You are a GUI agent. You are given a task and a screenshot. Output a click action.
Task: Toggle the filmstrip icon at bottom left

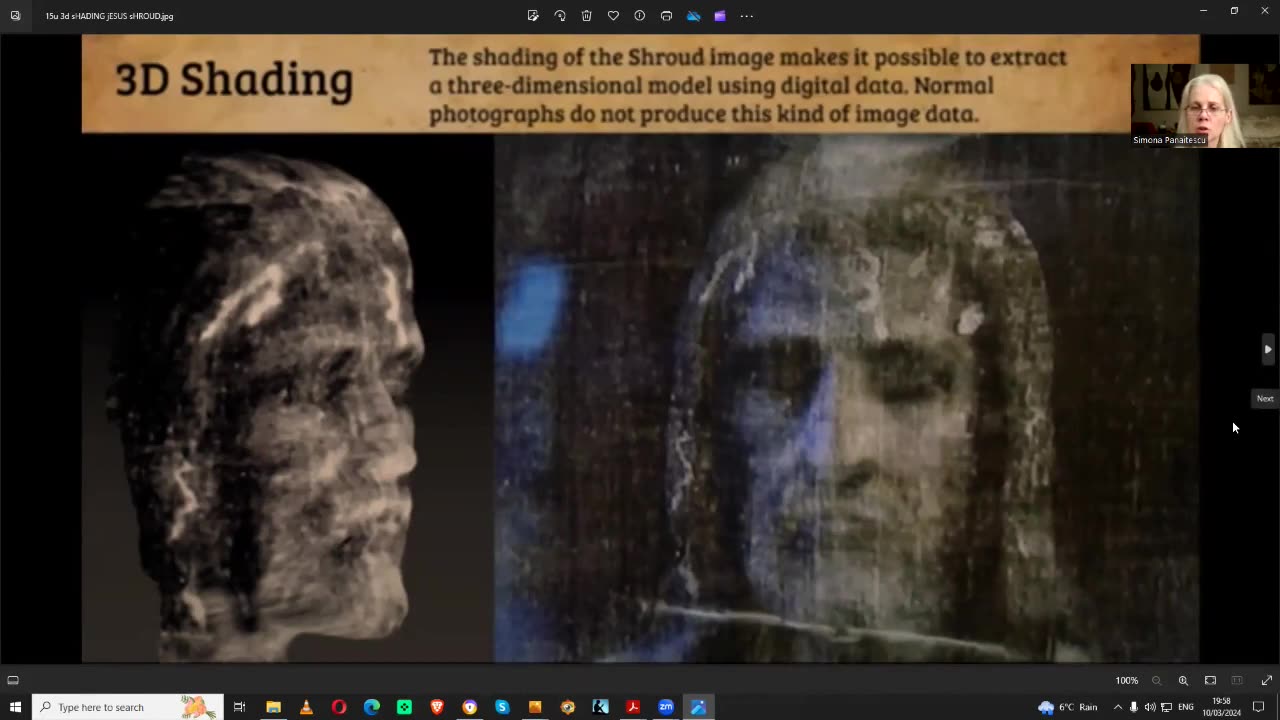[13, 680]
